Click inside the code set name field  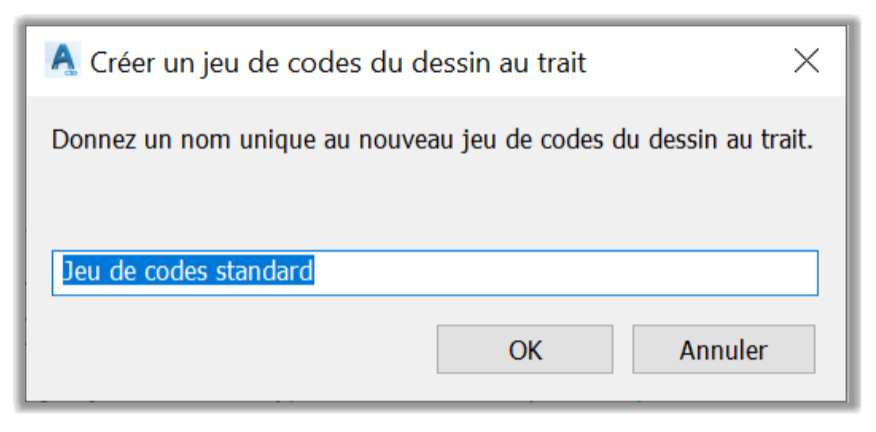[435, 273]
